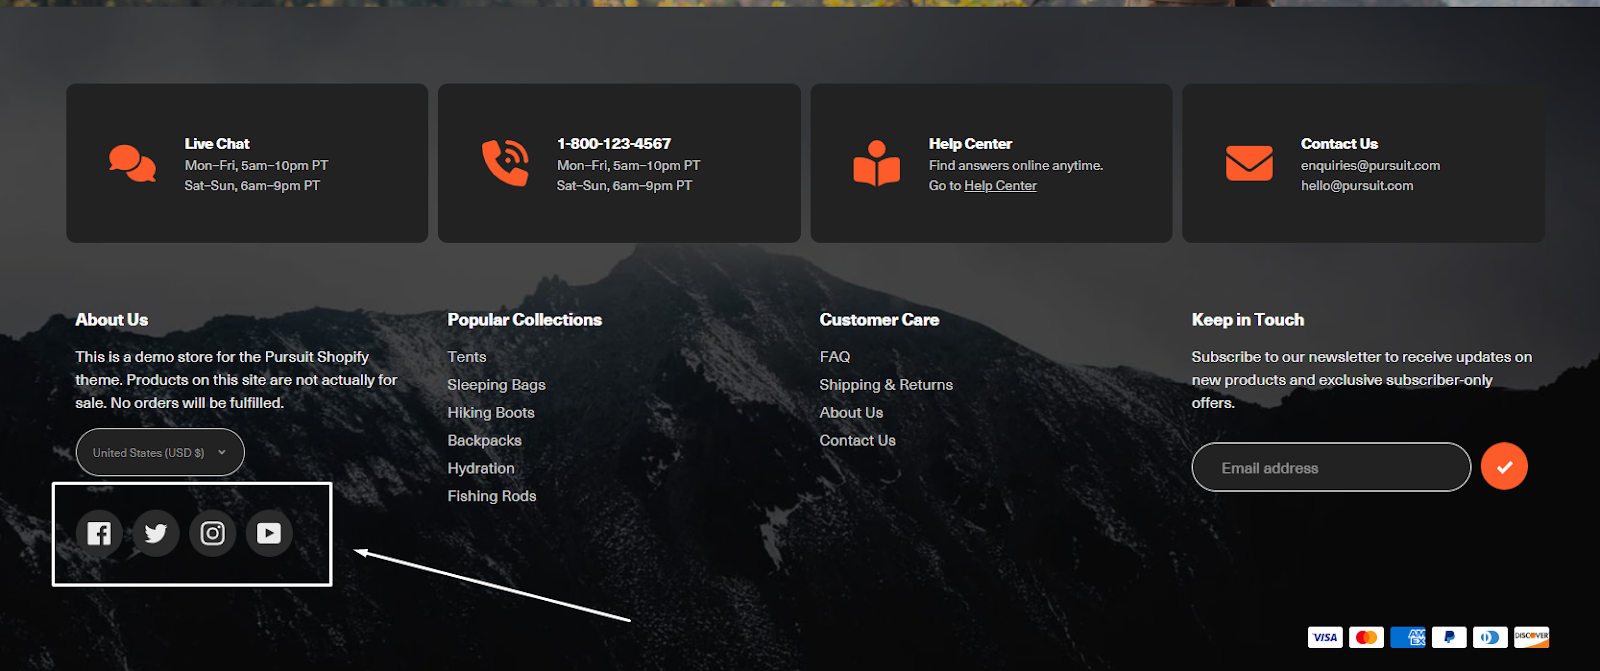
Task: Browse the Sleeping Bags collection
Action: coord(497,385)
